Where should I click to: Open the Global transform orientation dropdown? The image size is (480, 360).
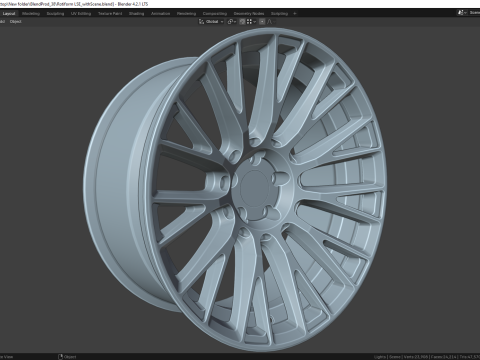click(211, 22)
